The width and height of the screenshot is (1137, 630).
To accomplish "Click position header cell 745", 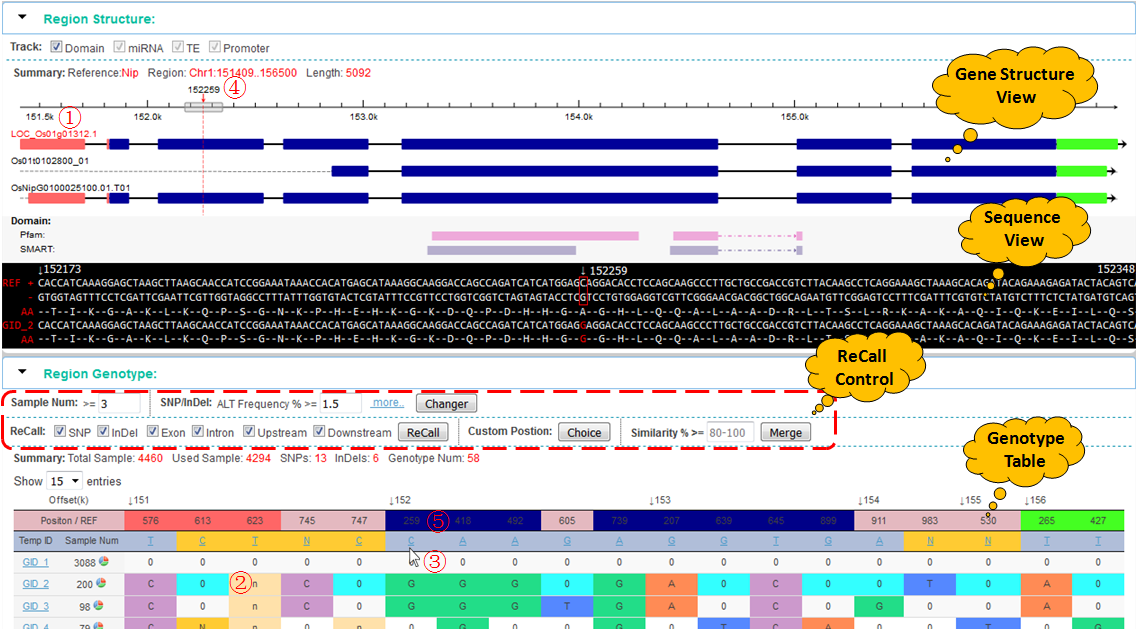I will click(307, 521).
